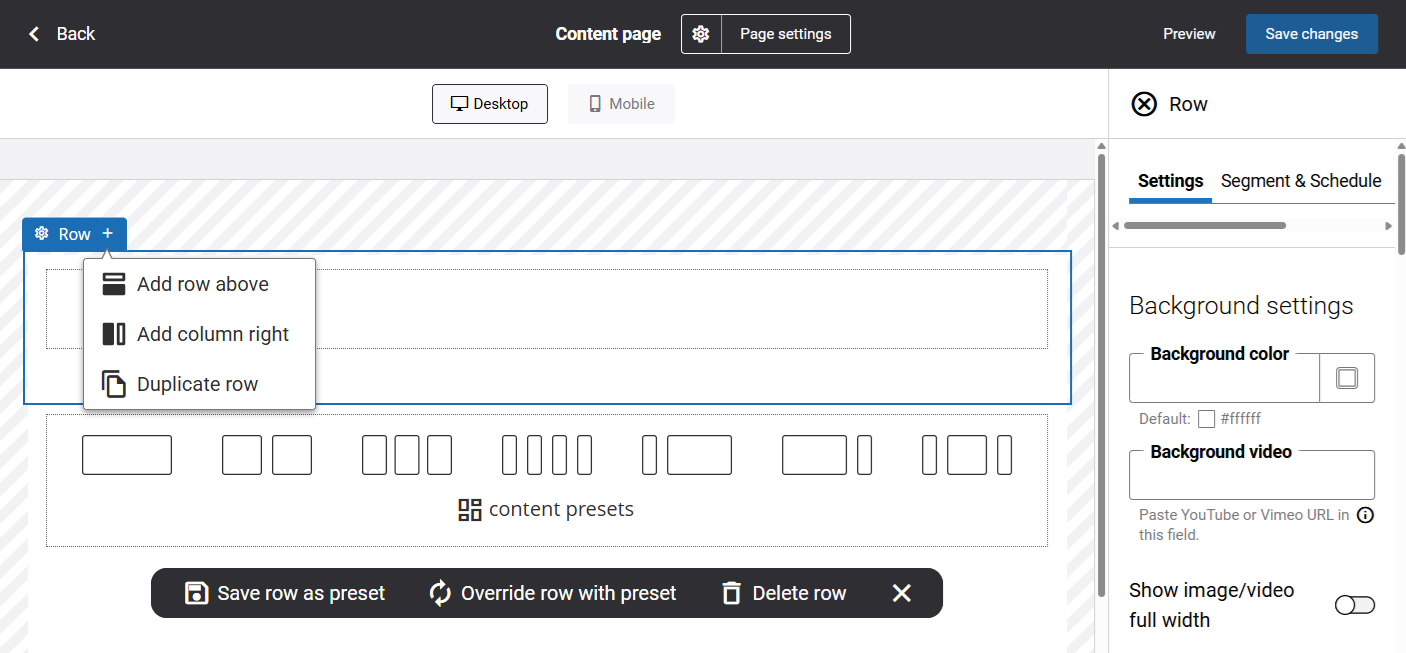Click the Page settings gear icon

(701, 34)
